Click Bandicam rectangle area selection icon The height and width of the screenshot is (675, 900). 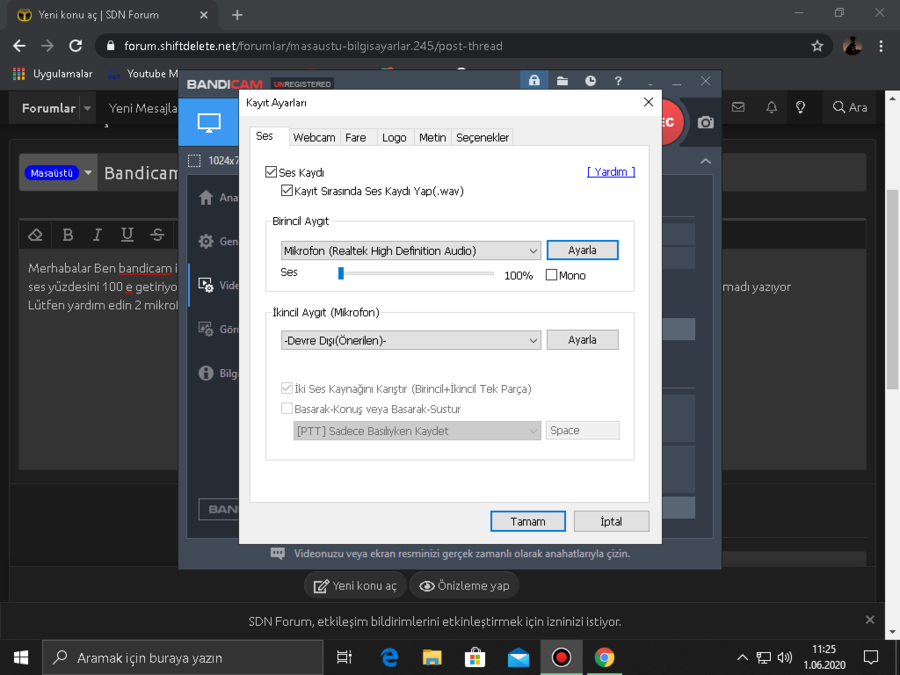(x=195, y=161)
